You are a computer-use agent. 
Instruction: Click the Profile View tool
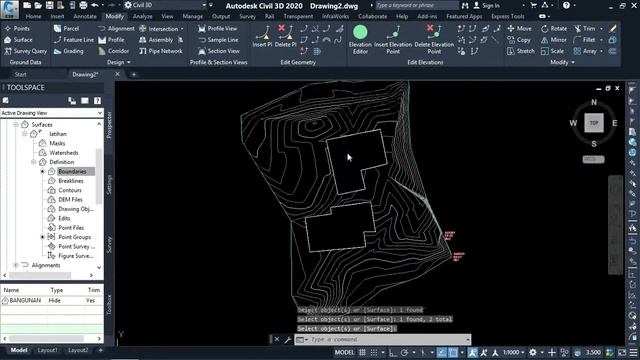click(218, 29)
